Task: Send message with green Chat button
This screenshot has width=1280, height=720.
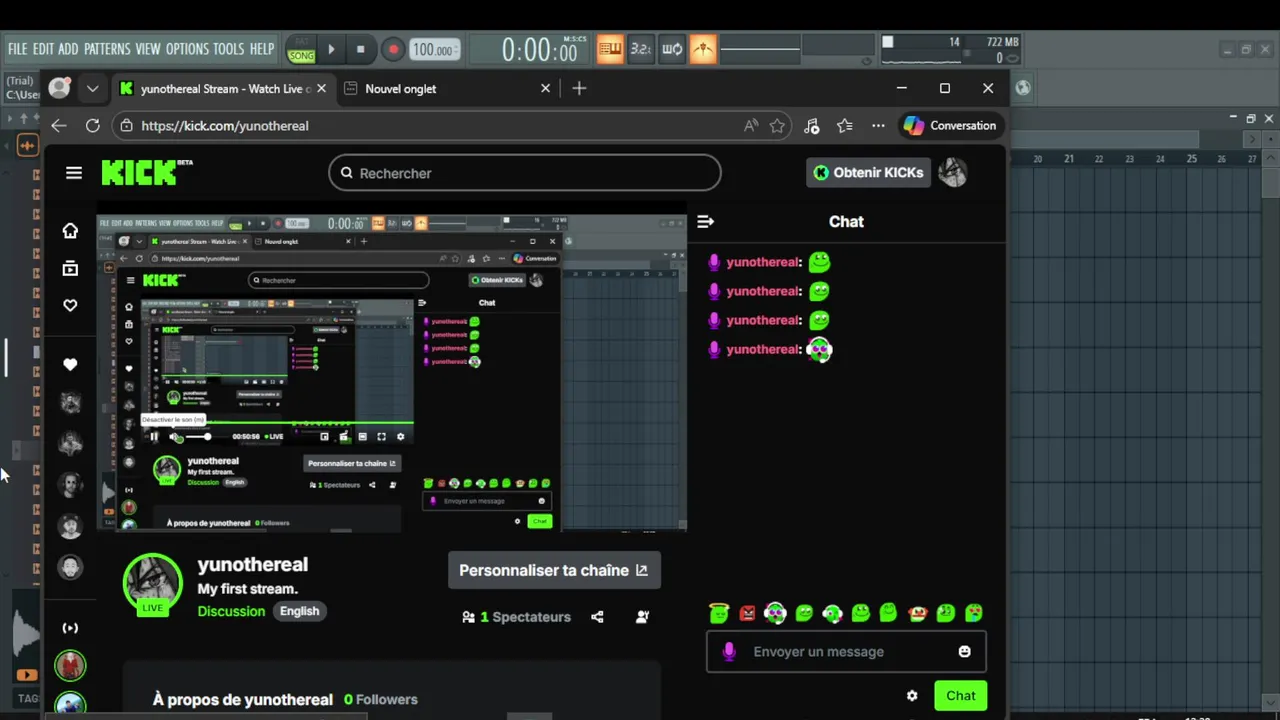Action: (x=960, y=696)
